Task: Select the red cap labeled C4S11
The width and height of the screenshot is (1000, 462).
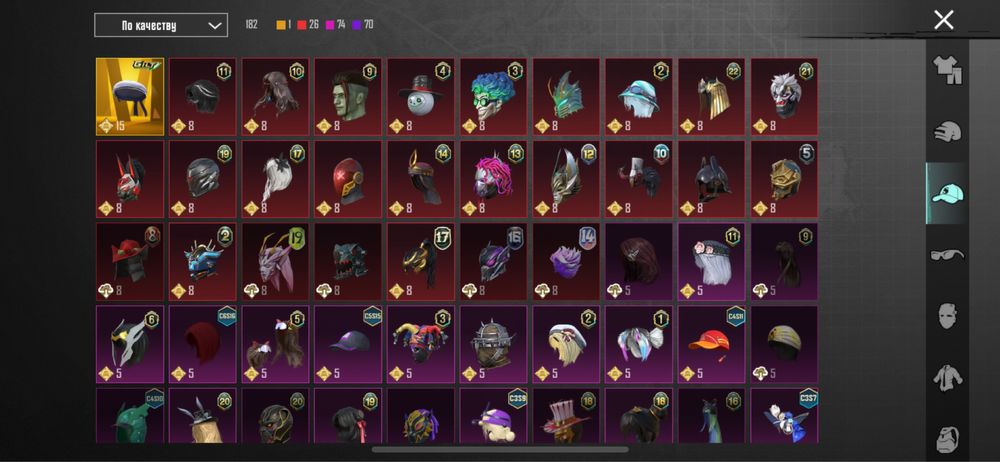Action: [x=712, y=344]
